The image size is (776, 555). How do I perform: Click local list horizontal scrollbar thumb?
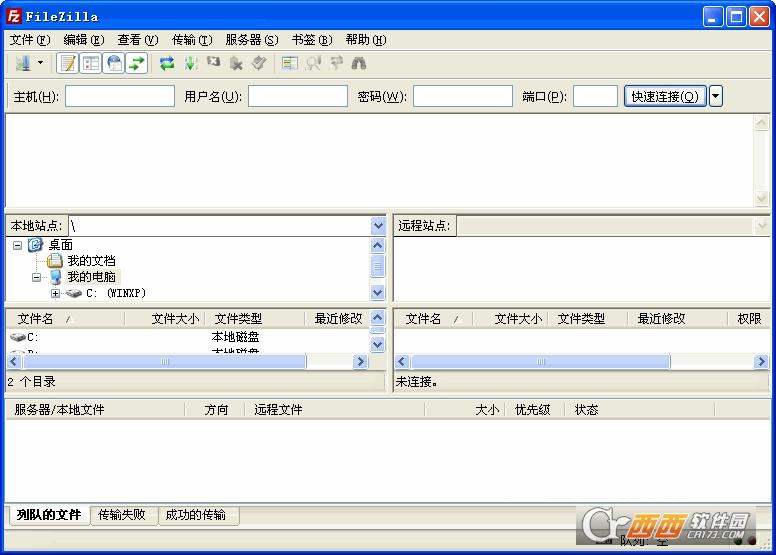(x=164, y=362)
